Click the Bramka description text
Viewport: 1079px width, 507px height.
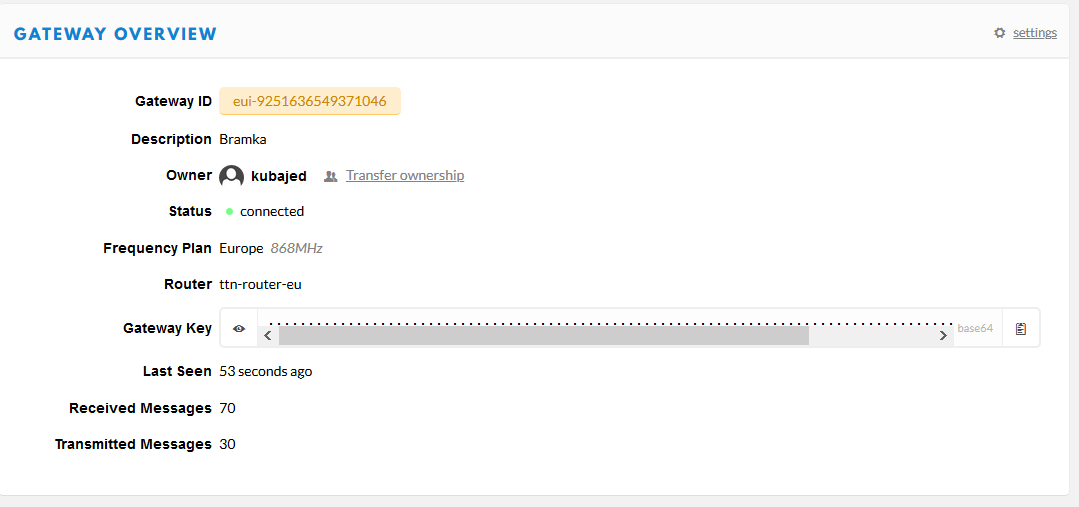(x=243, y=139)
